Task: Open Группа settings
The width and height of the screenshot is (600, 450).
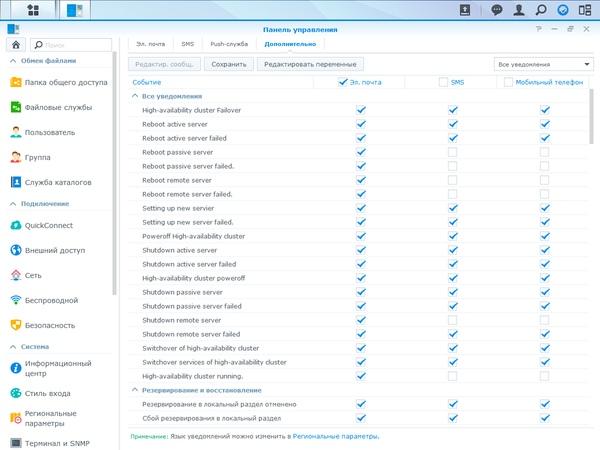Action: pos(30,157)
